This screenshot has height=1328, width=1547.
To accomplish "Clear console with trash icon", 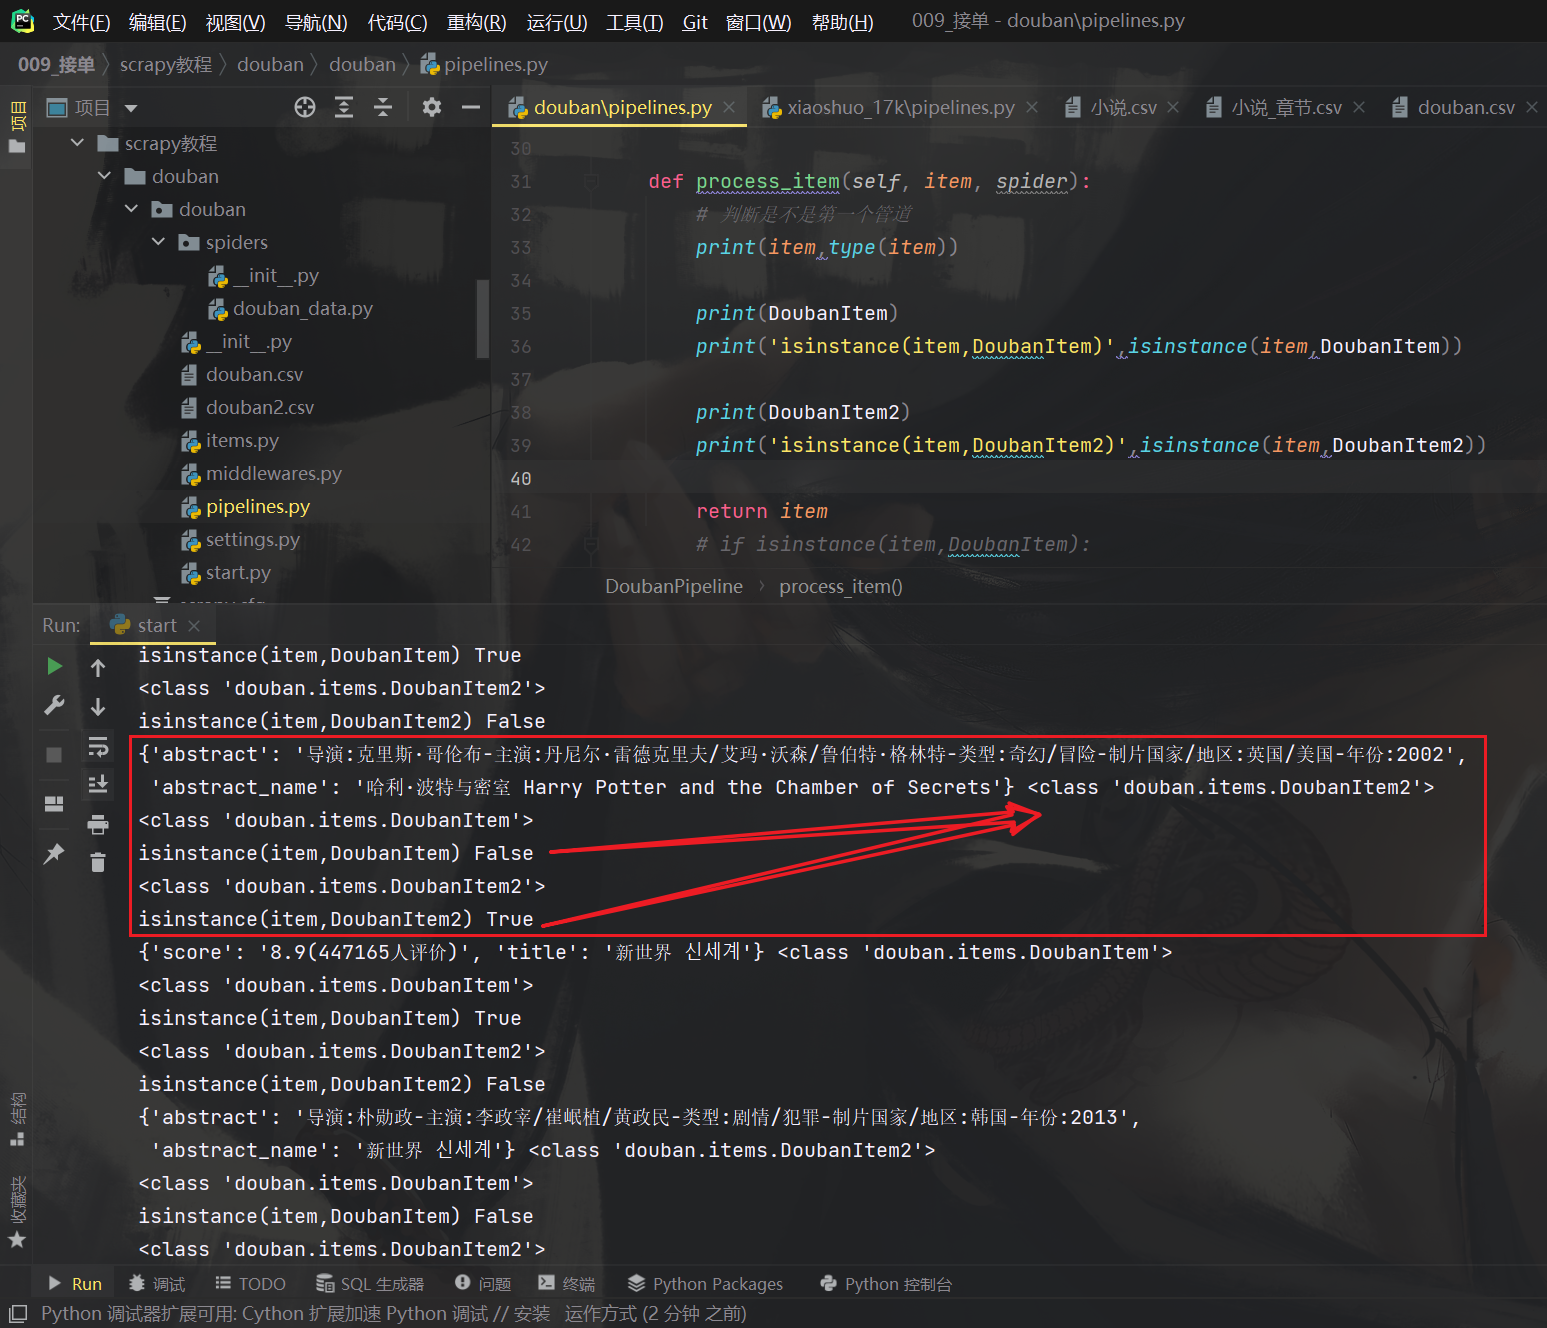I will [x=98, y=862].
